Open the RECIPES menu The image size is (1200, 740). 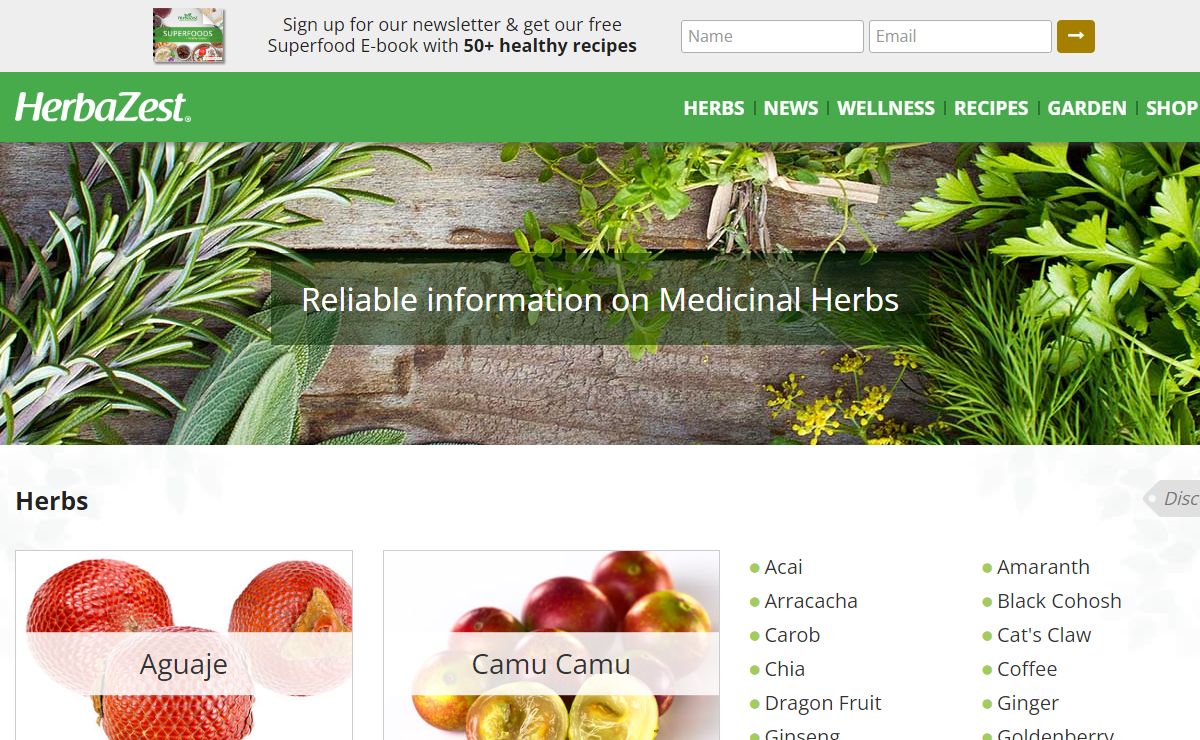(x=991, y=108)
